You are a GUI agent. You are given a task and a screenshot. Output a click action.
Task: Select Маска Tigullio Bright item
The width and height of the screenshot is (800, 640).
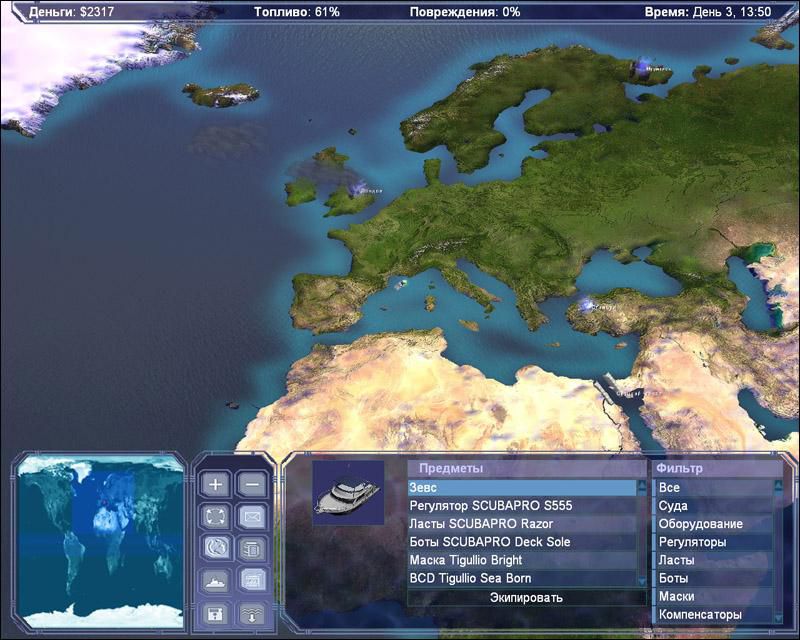(521, 560)
